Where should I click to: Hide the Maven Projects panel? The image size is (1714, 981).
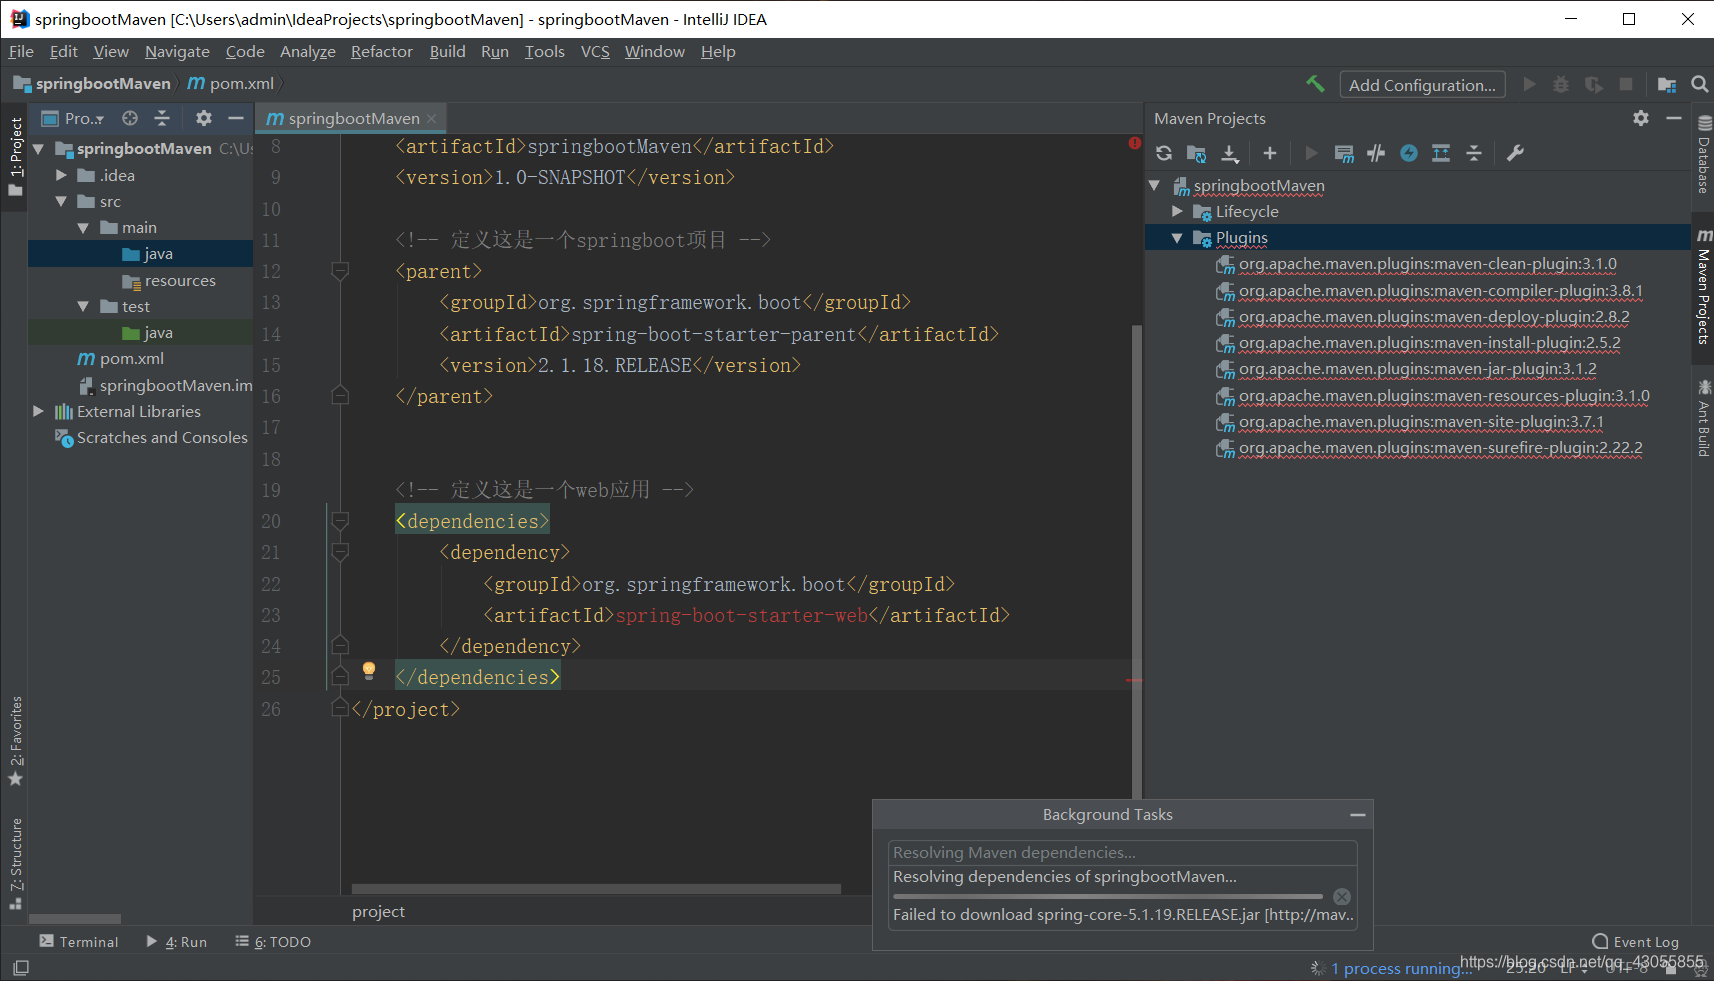[1674, 118]
